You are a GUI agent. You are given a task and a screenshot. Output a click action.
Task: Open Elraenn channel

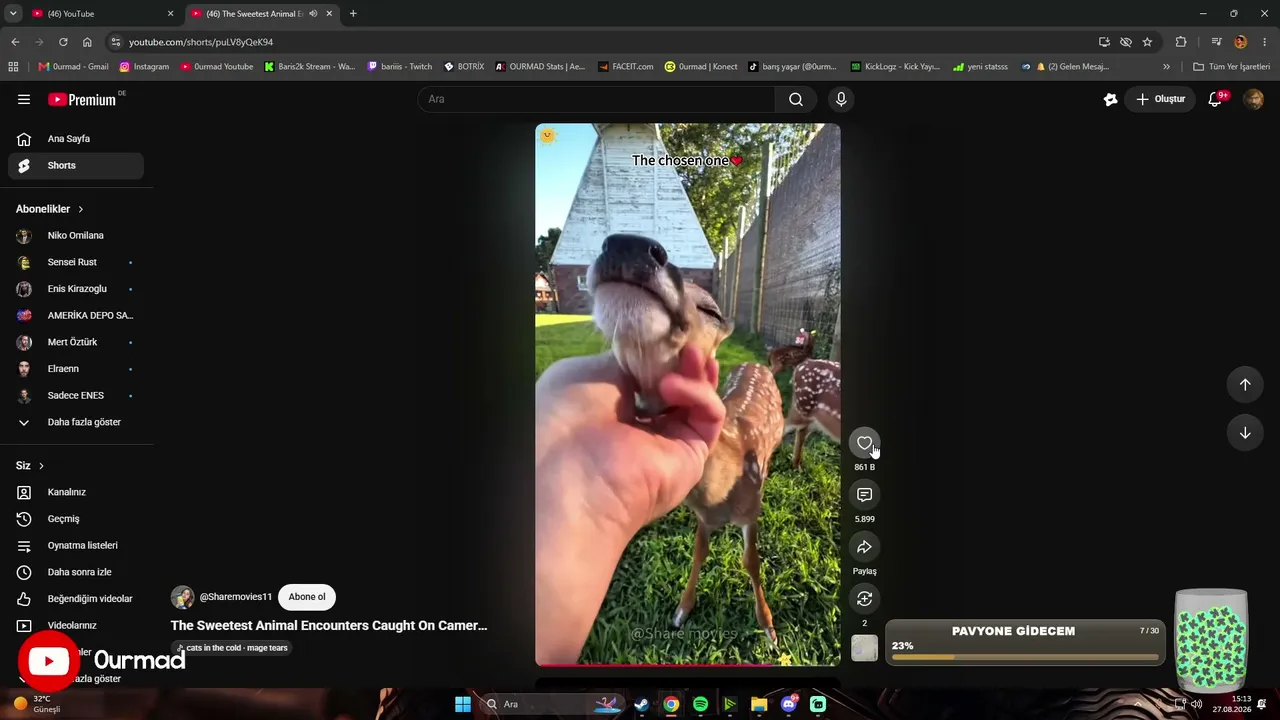click(x=76, y=369)
